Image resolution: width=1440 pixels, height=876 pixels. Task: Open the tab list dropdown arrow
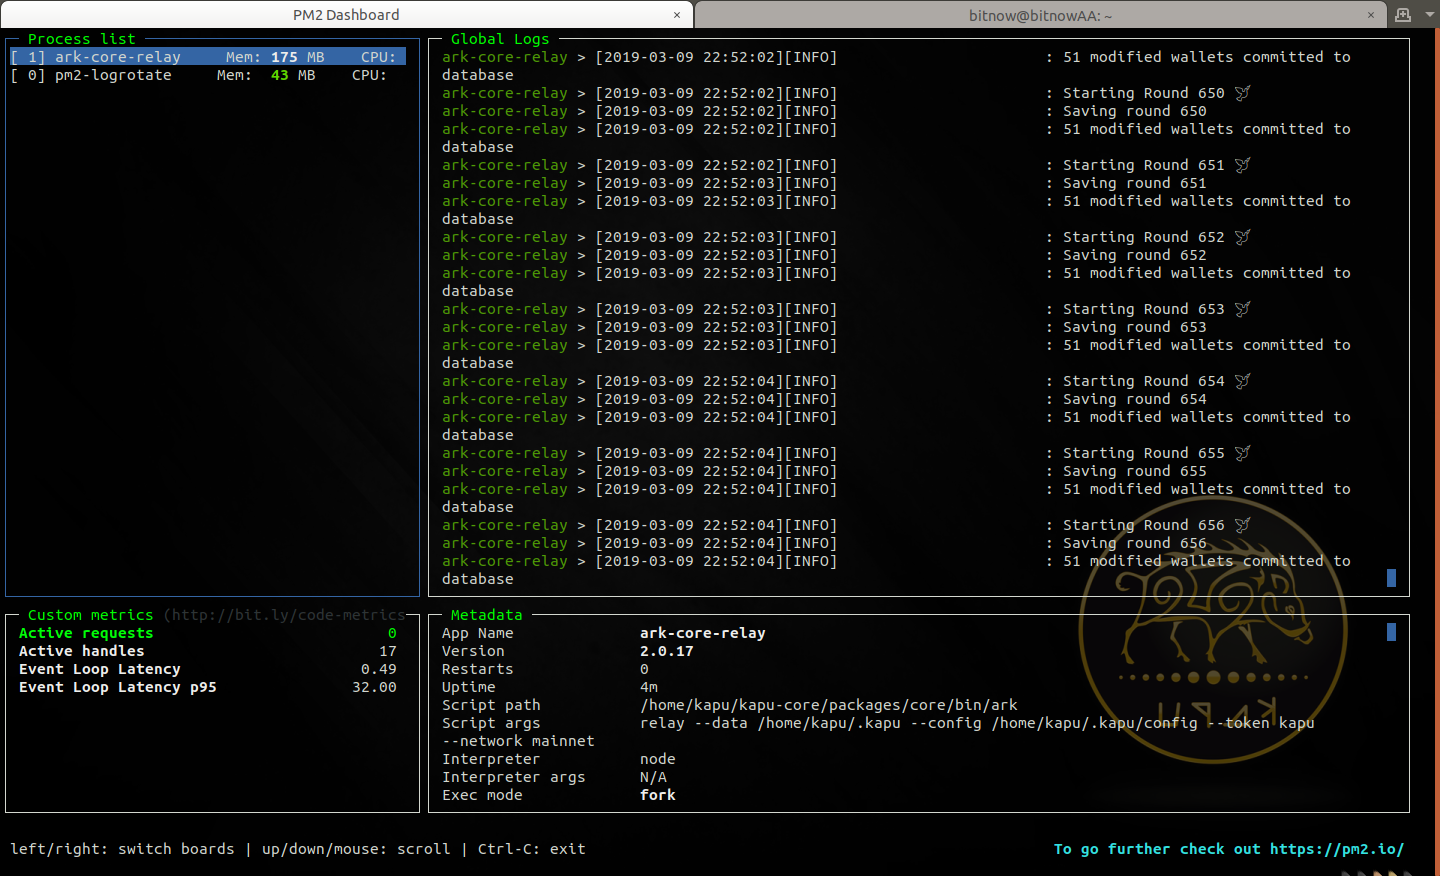pyautogui.click(x=1430, y=15)
